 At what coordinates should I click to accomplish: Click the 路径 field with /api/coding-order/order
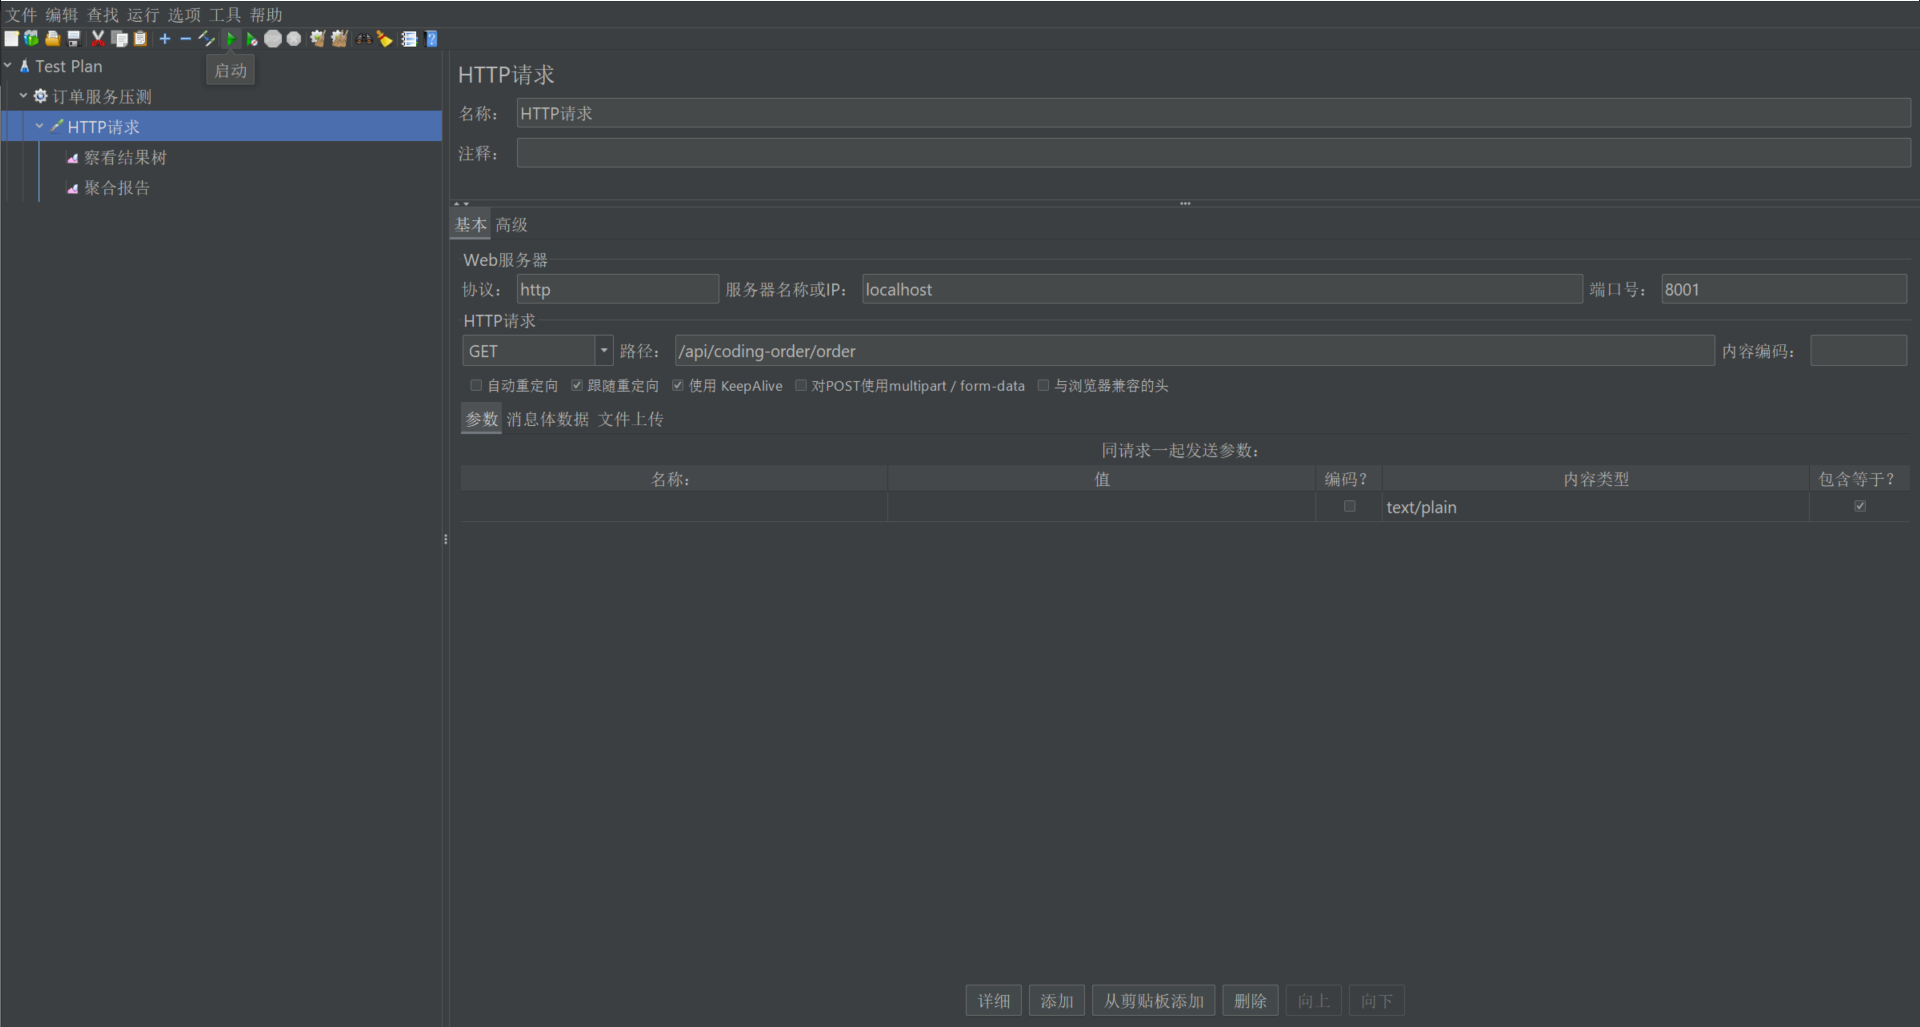pos(1195,351)
